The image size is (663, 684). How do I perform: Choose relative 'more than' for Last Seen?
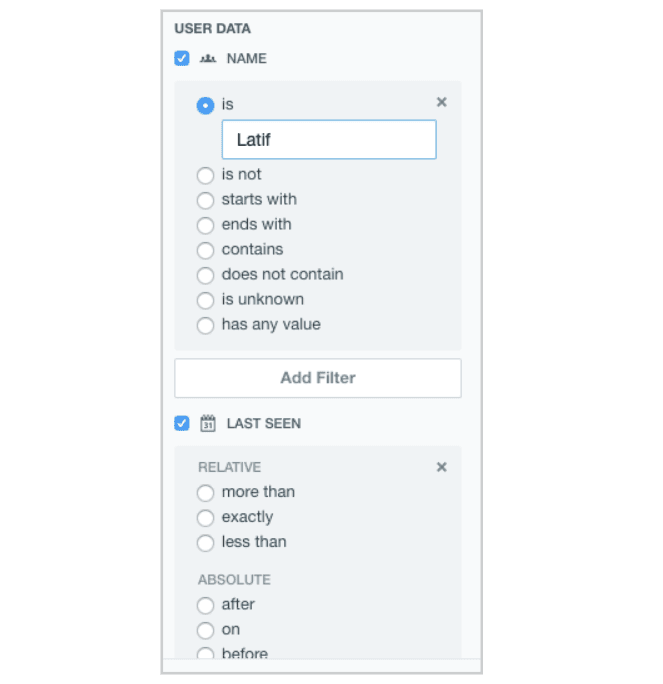[205, 493]
